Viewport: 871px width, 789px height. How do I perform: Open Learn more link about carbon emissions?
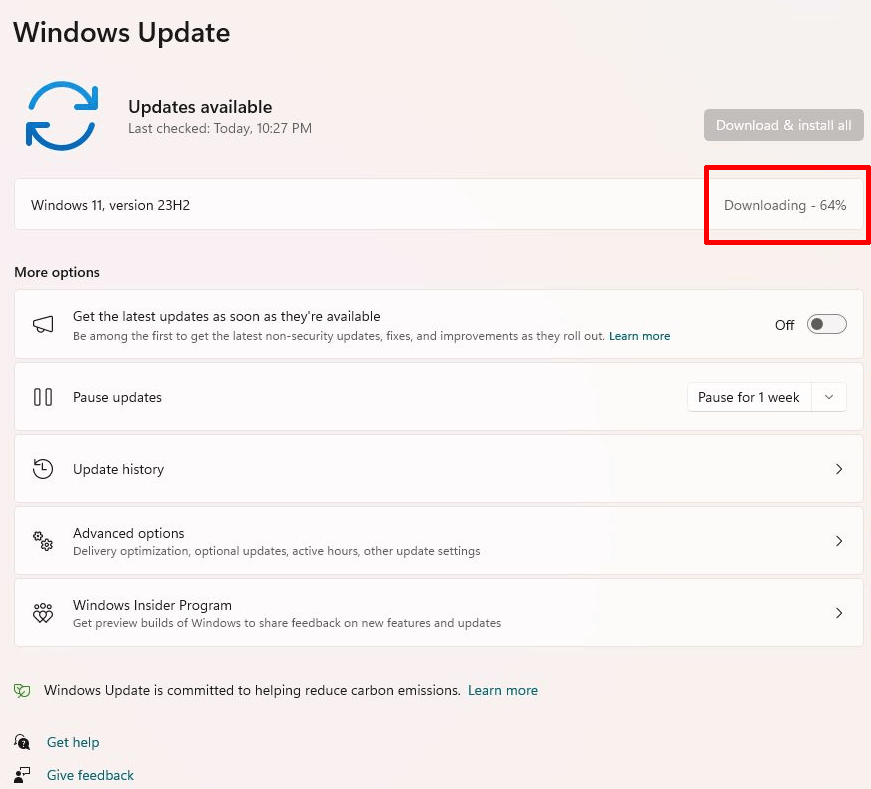point(503,690)
